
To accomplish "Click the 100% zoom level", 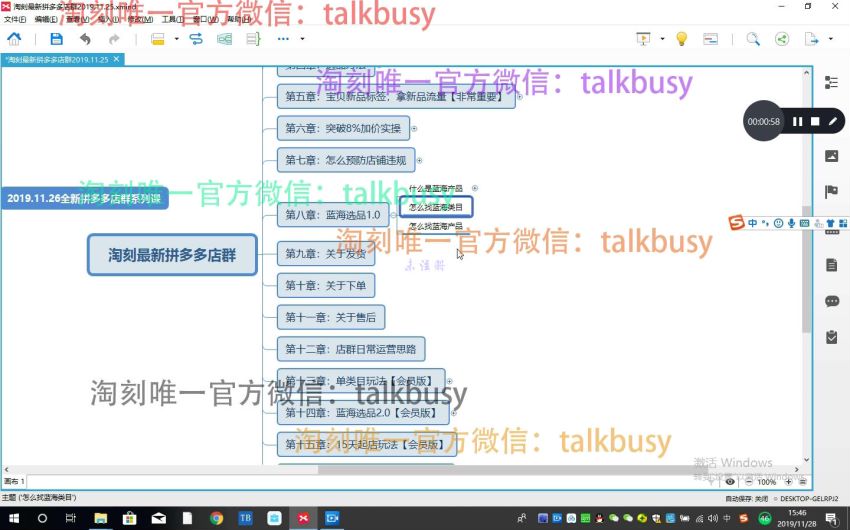I will pos(767,482).
